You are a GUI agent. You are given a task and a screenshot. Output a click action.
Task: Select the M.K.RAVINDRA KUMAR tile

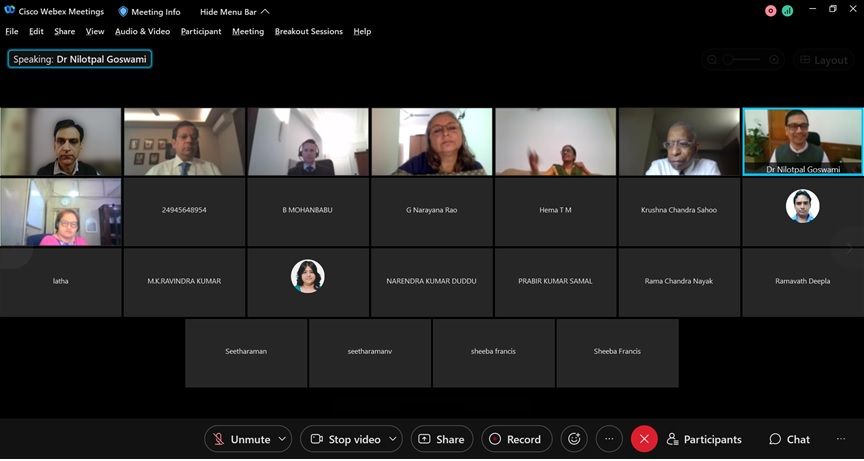184,283
